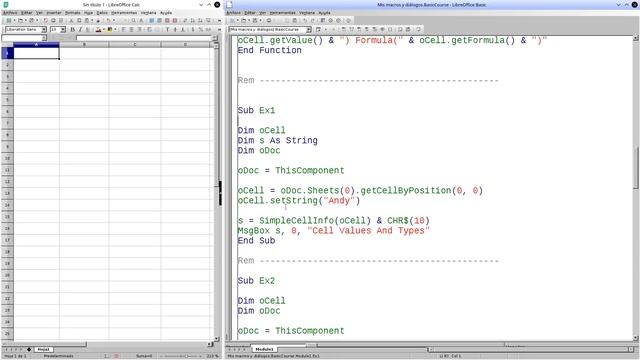Click the Undo icon in Basic IDE toolbar
This screenshot has height=360, width=640.
point(305,20)
